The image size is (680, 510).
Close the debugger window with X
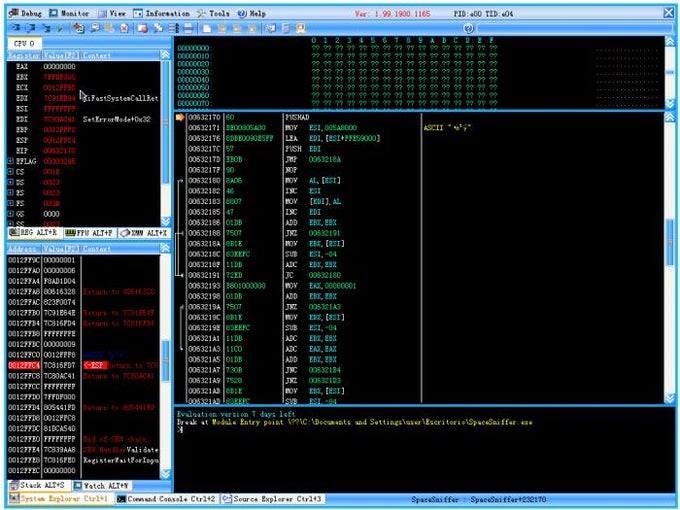point(667,13)
